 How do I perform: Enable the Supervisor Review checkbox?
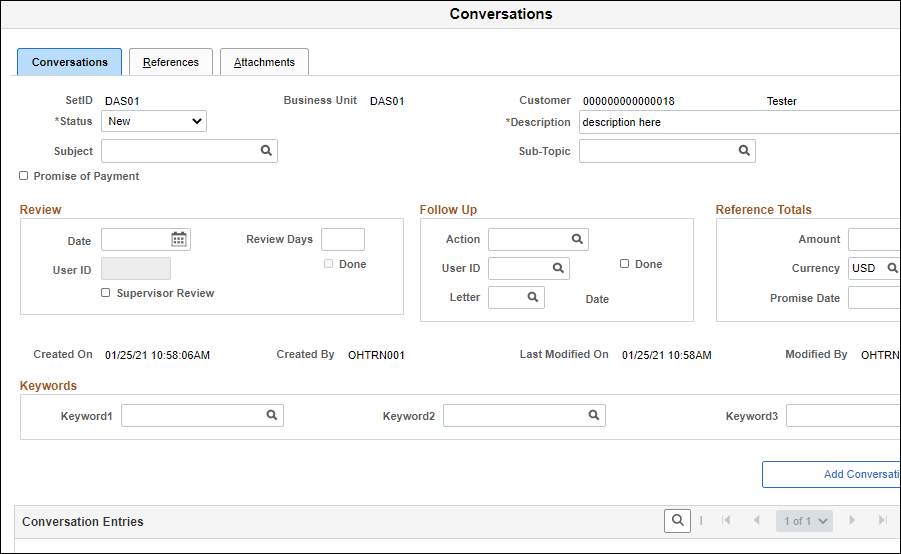pos(106,293)
